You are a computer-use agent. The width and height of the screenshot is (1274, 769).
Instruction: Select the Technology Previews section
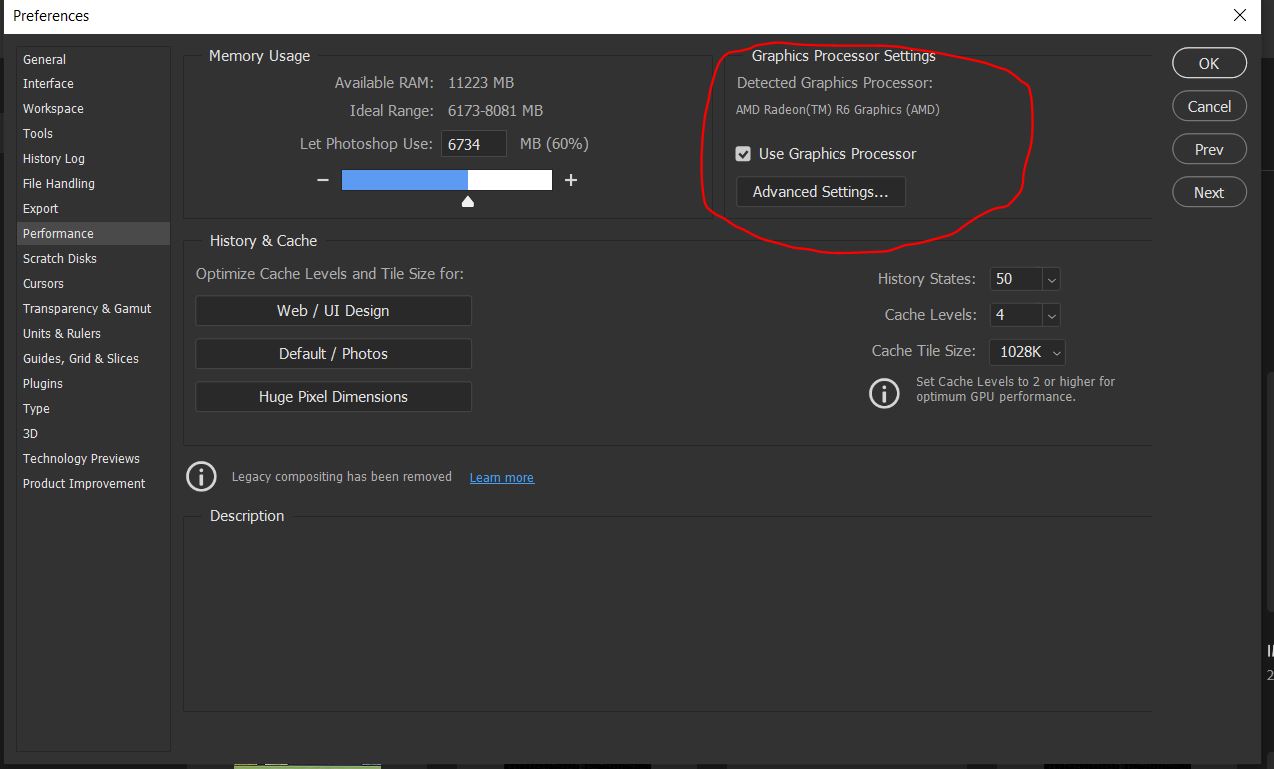[81, 458]
